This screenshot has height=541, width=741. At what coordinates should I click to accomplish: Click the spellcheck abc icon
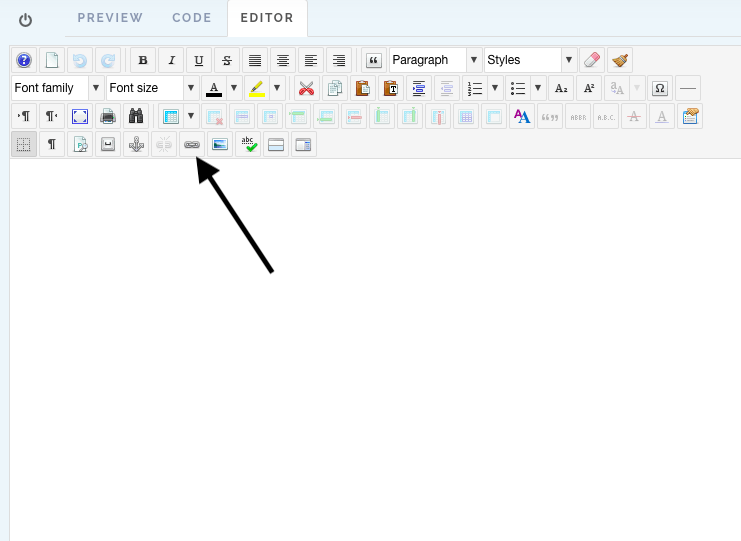(248, 145)
